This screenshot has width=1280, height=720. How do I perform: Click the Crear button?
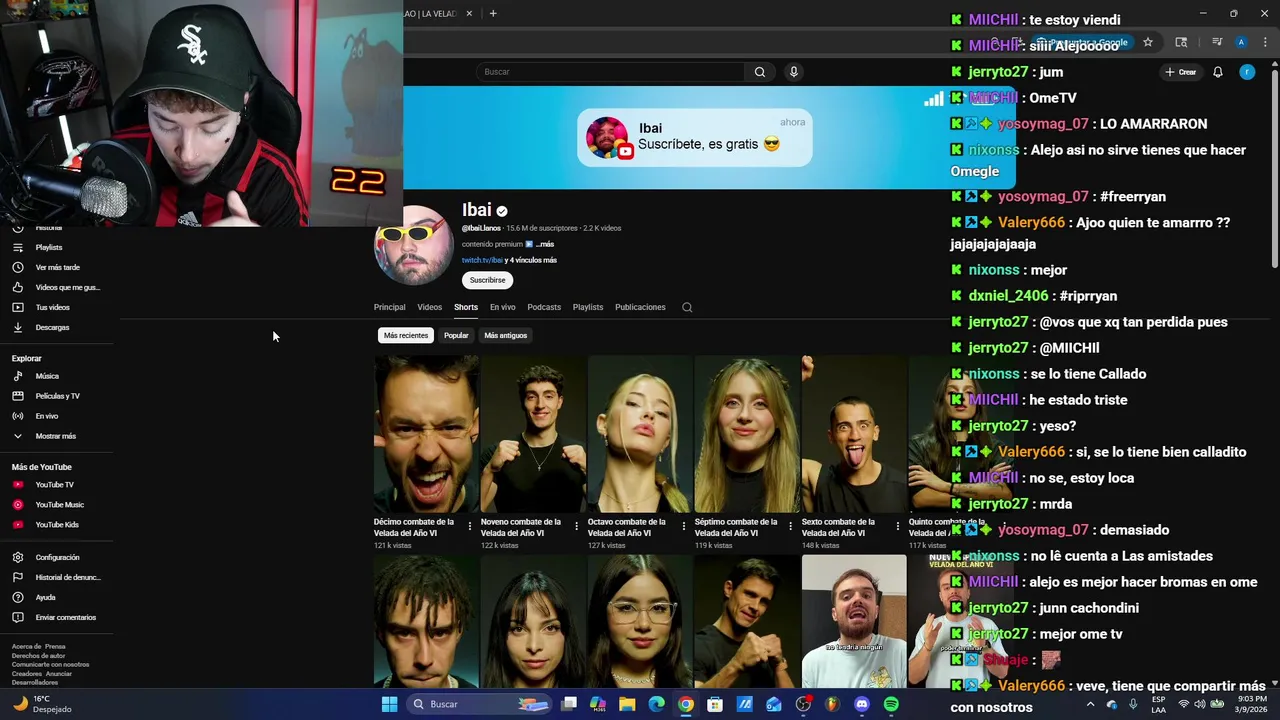1181,72
